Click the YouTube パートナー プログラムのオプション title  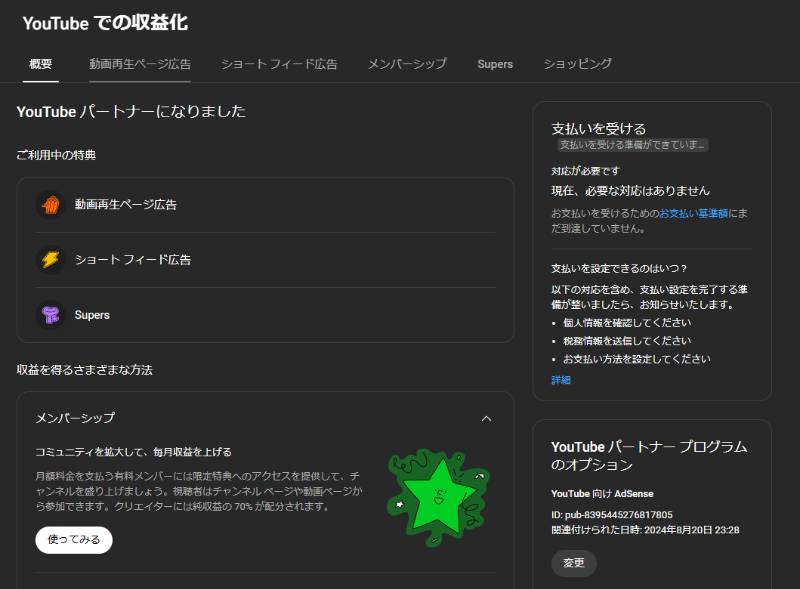649,455
